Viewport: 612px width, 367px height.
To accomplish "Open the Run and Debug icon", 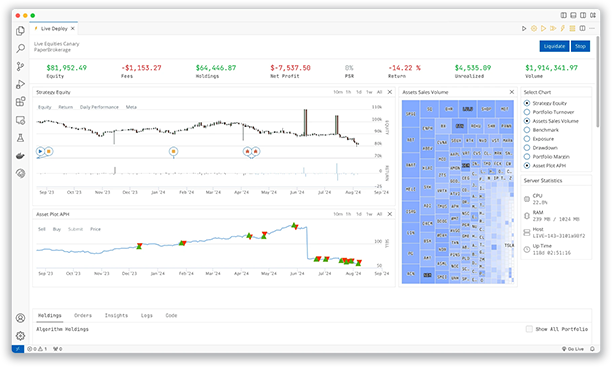I will click(20, 84).
